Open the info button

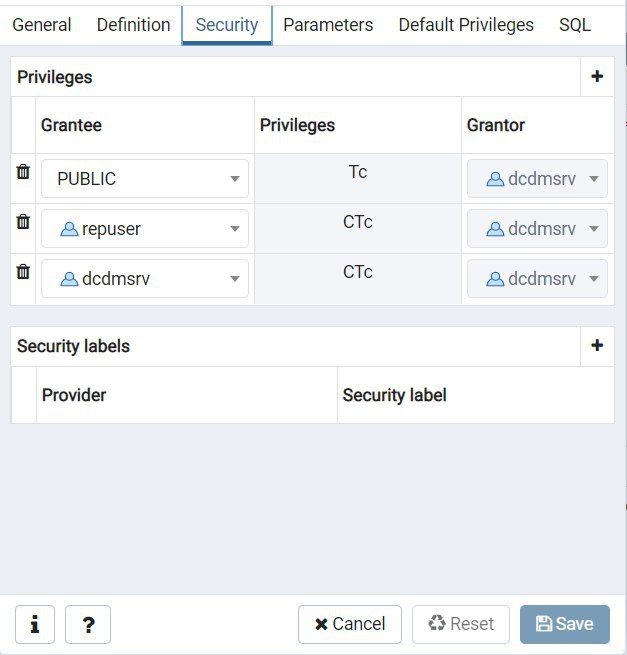(x=35, y=624)
